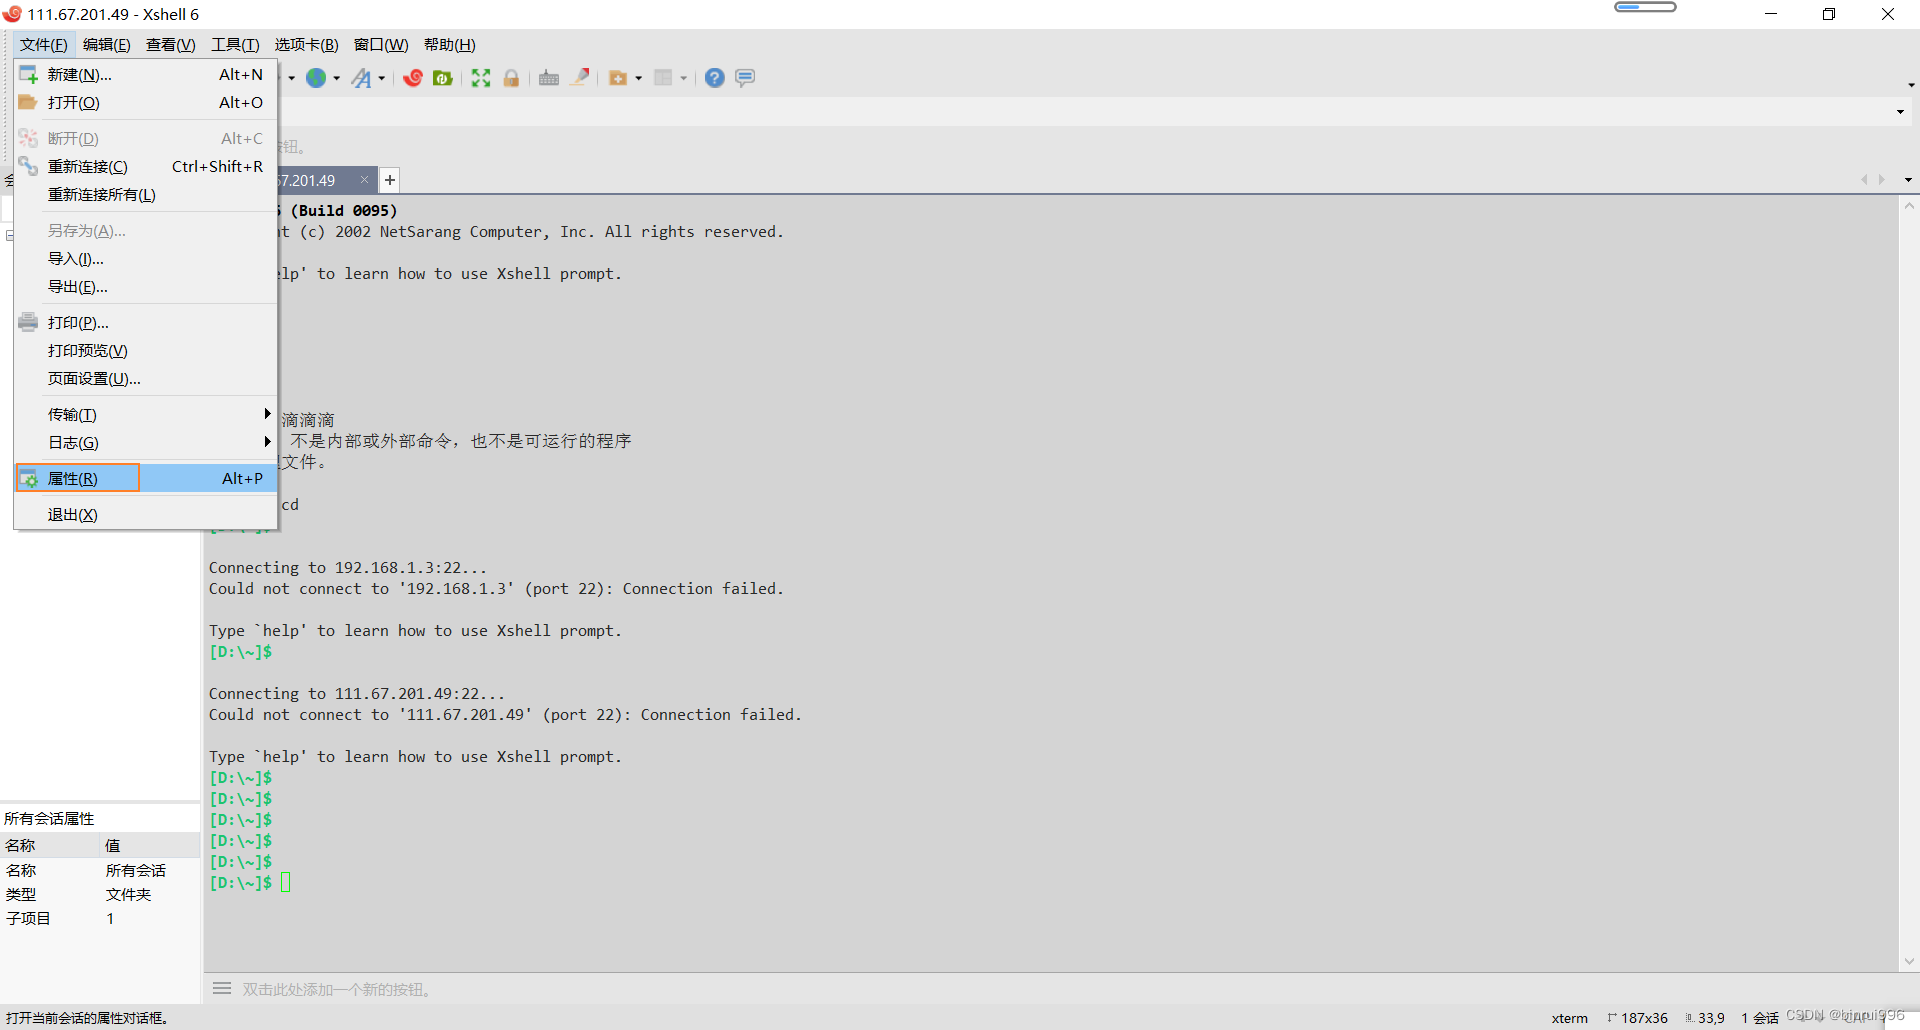Viewport: 1920px width, 1030px height.
Task: Click the lock screen padlock icon
Action: (511, 78)
